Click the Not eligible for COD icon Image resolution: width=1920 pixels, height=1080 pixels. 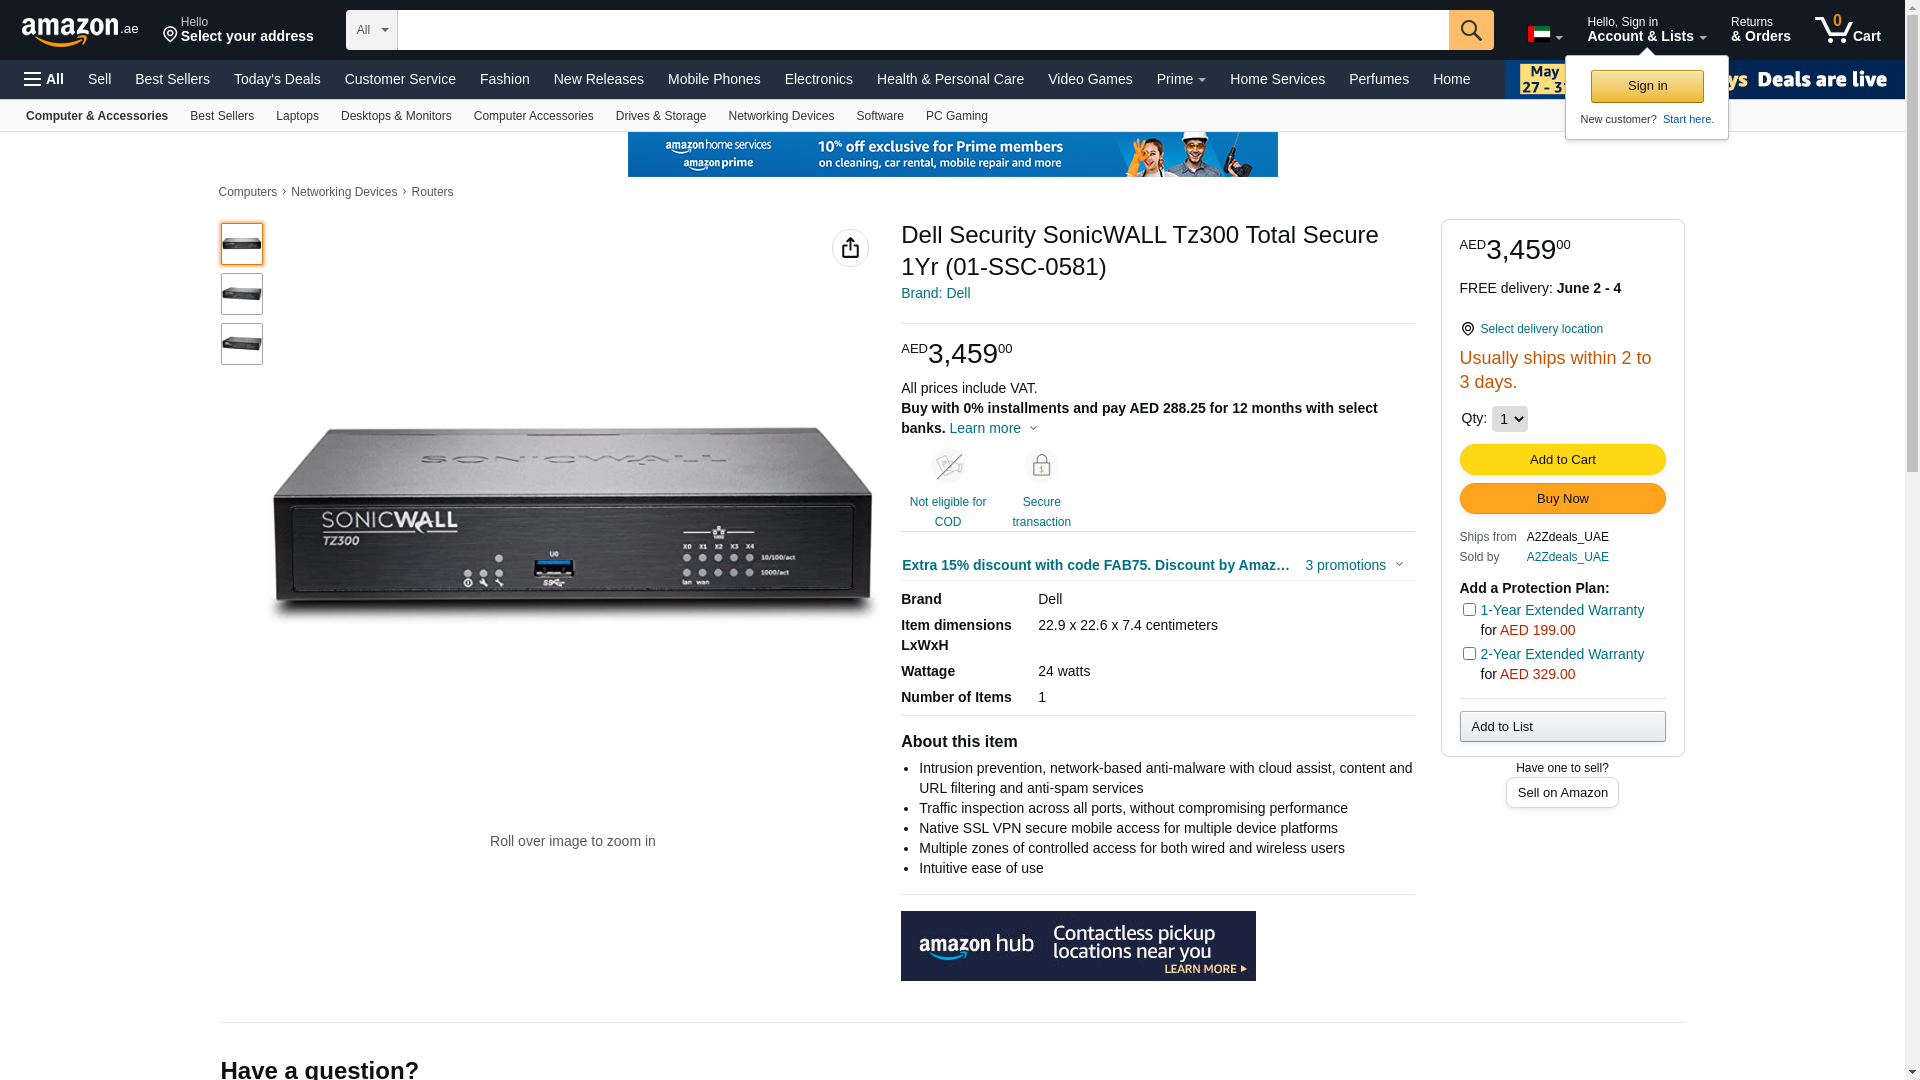[948, 466]
